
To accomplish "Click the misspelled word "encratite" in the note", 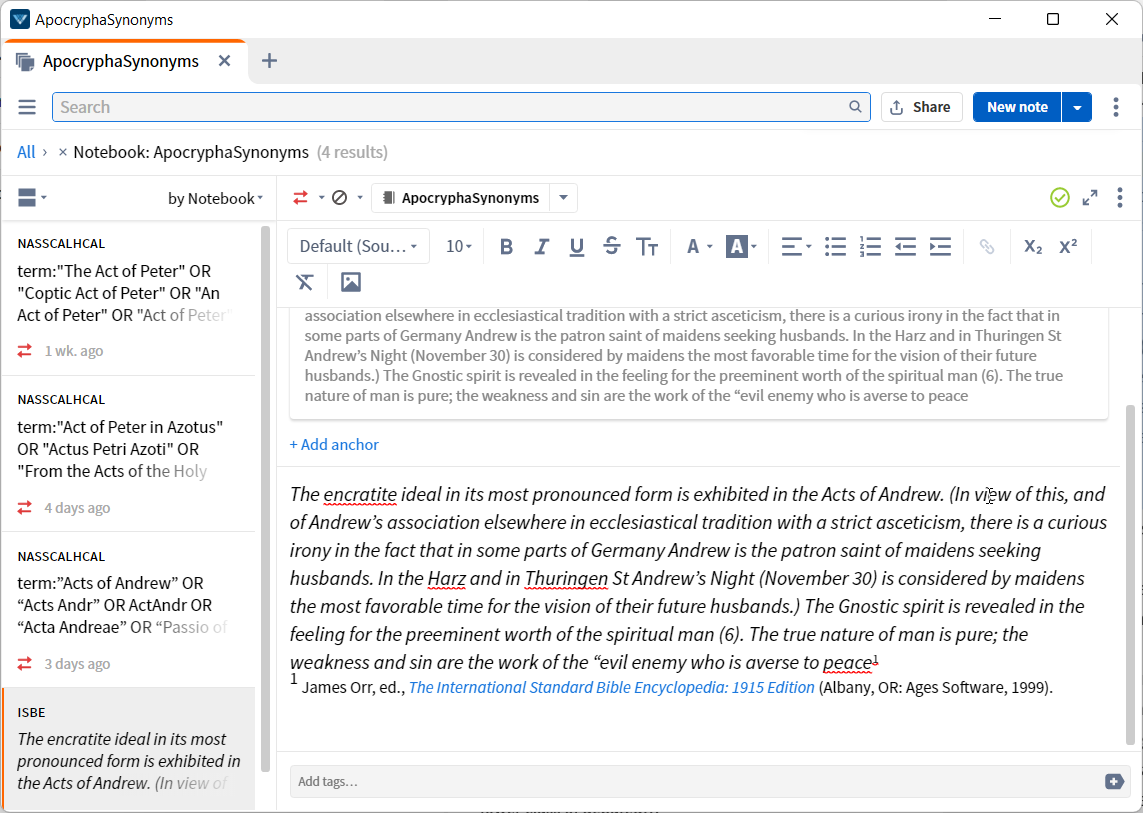I will pyautogui.click(x=360, y=494).
